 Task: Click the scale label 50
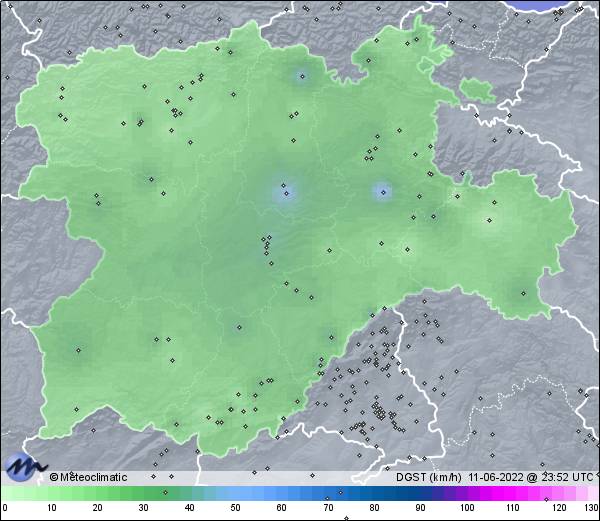click(236, 508)
